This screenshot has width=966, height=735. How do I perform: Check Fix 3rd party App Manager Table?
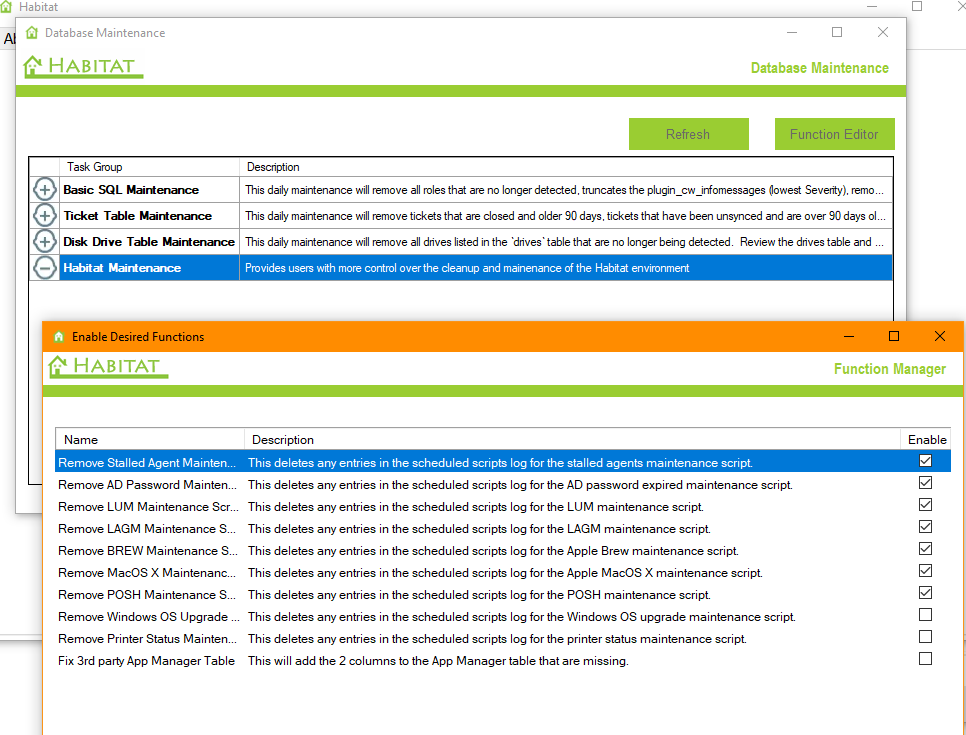point(925,659)
